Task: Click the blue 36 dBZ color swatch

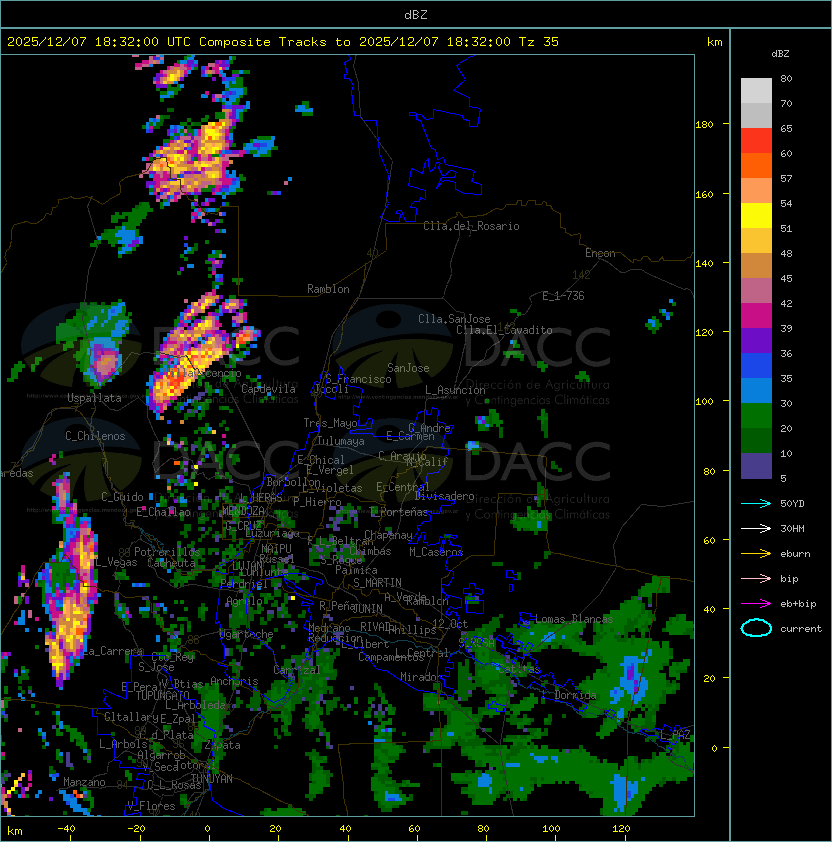Action: (756, 366)
